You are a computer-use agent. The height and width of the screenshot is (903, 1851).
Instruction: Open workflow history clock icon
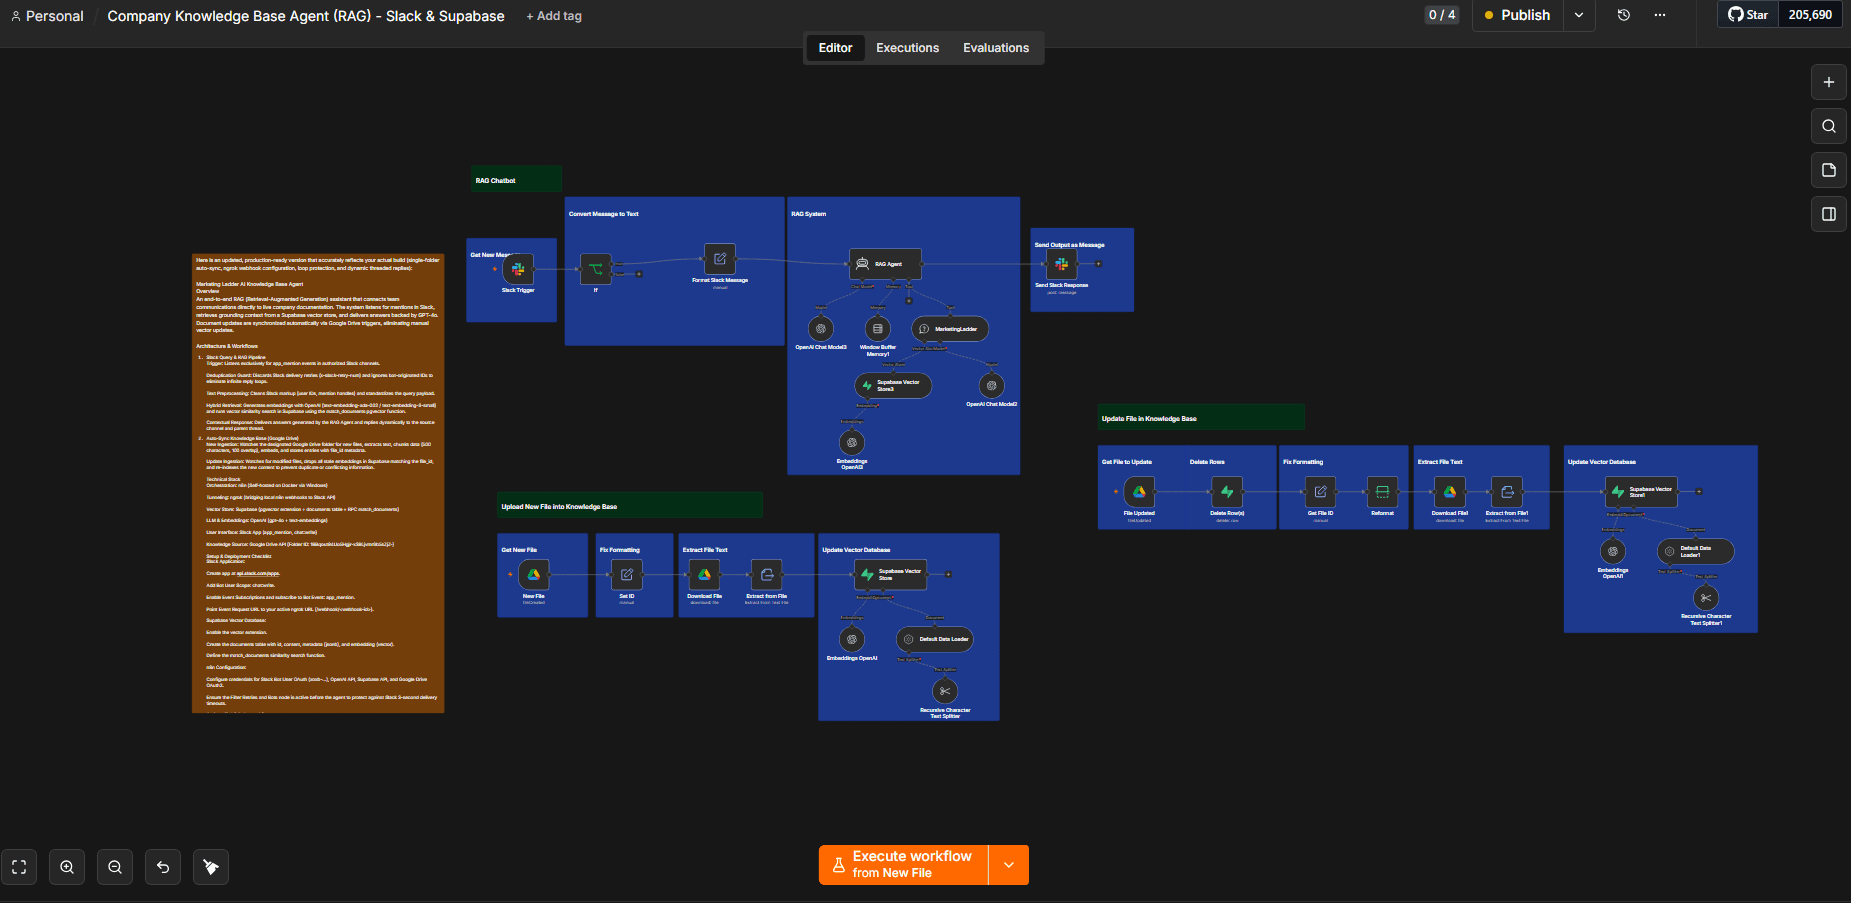pos(1624,15)
